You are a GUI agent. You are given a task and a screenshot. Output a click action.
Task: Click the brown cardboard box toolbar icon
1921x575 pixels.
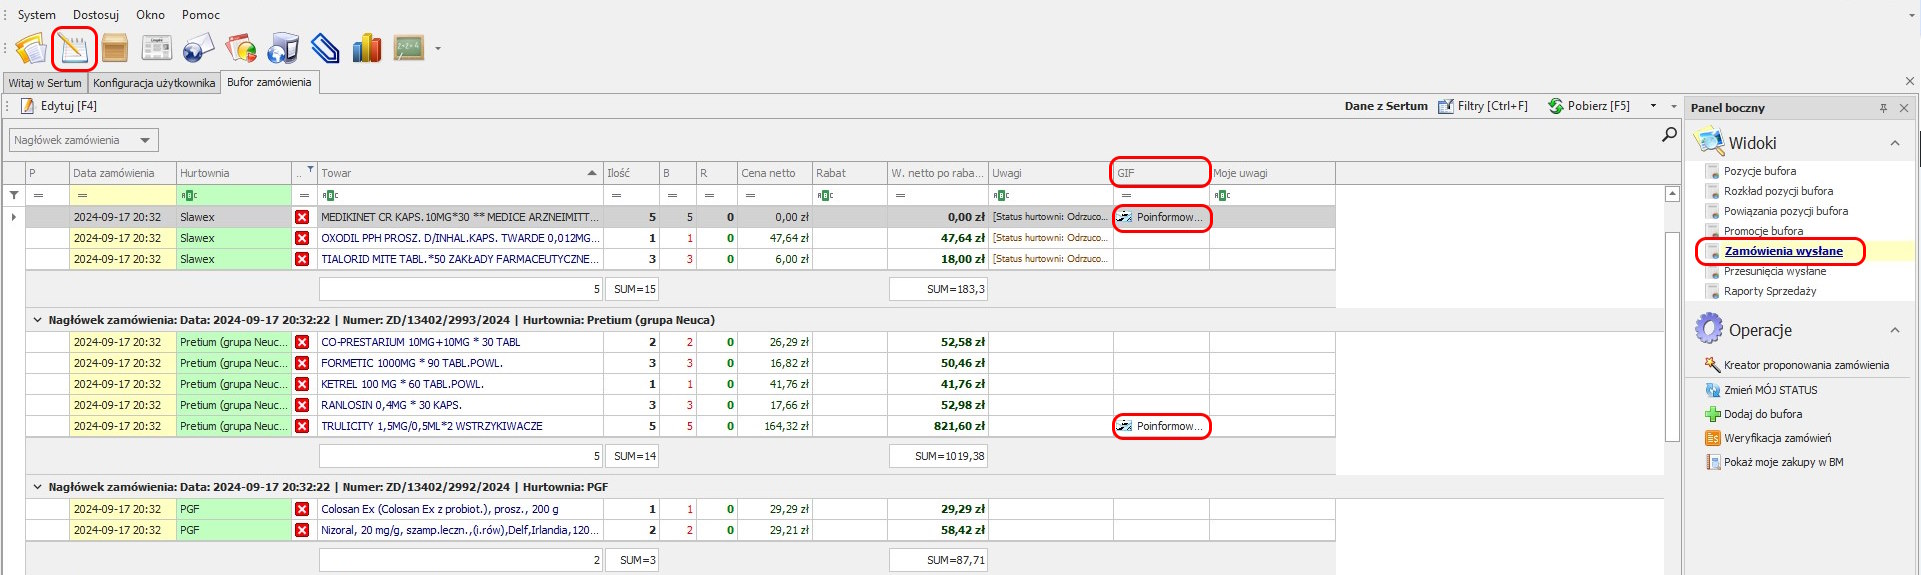115,47
